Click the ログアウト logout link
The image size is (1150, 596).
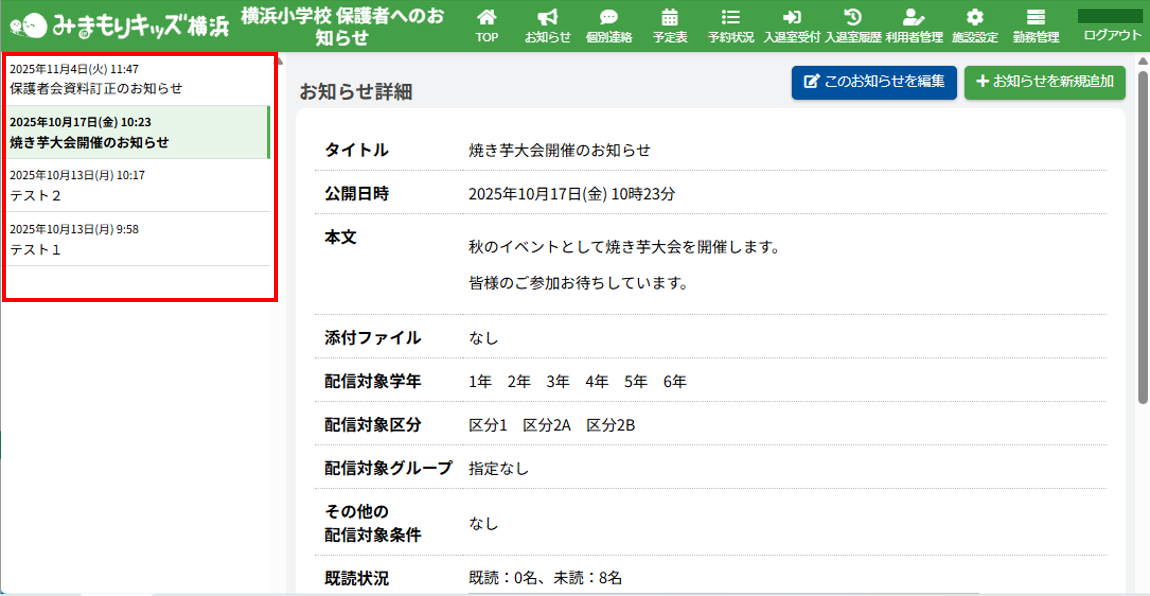click(x=1112, y=35)
